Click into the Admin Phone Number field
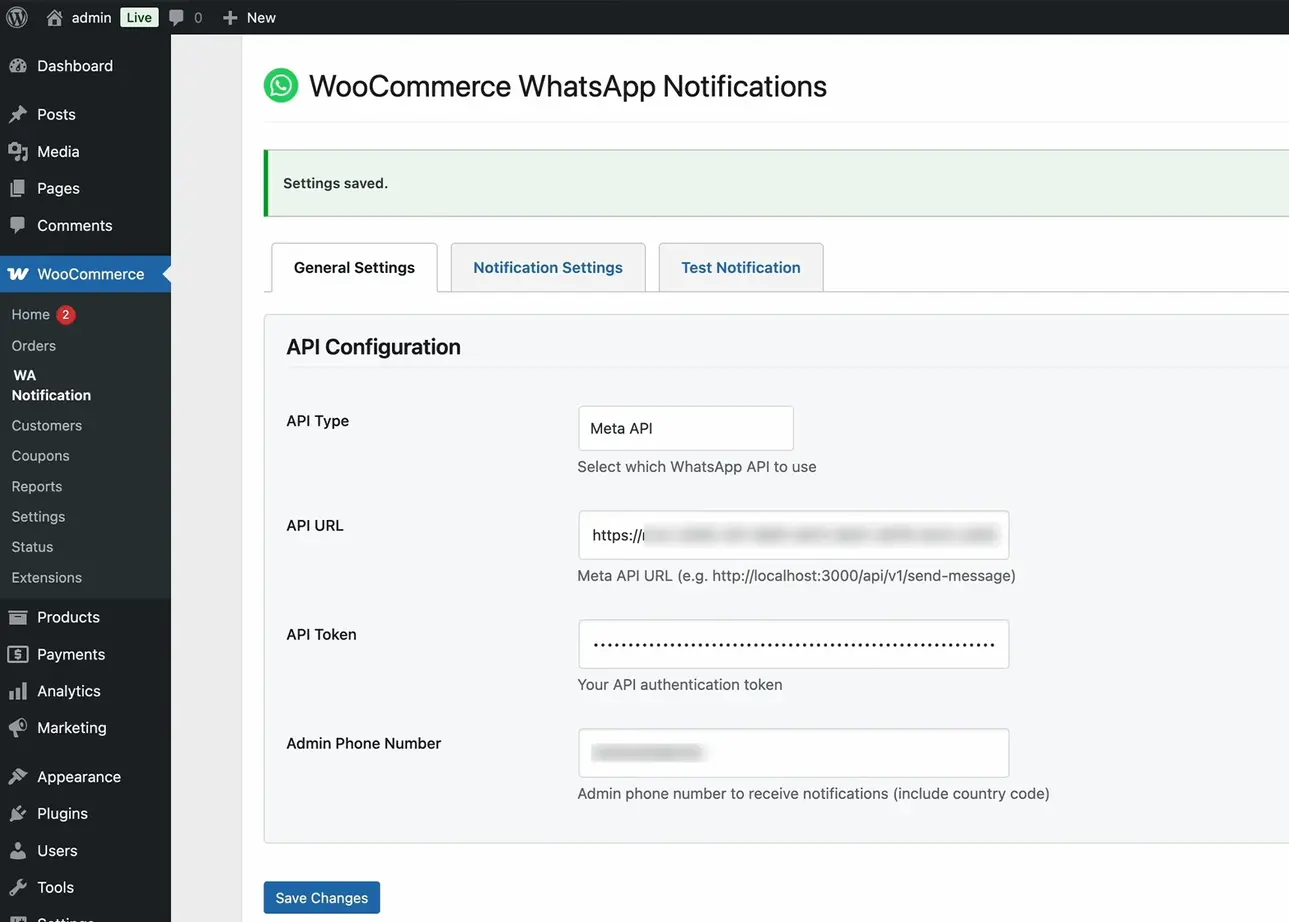The image size is (1289, 922). coord(794,753)
